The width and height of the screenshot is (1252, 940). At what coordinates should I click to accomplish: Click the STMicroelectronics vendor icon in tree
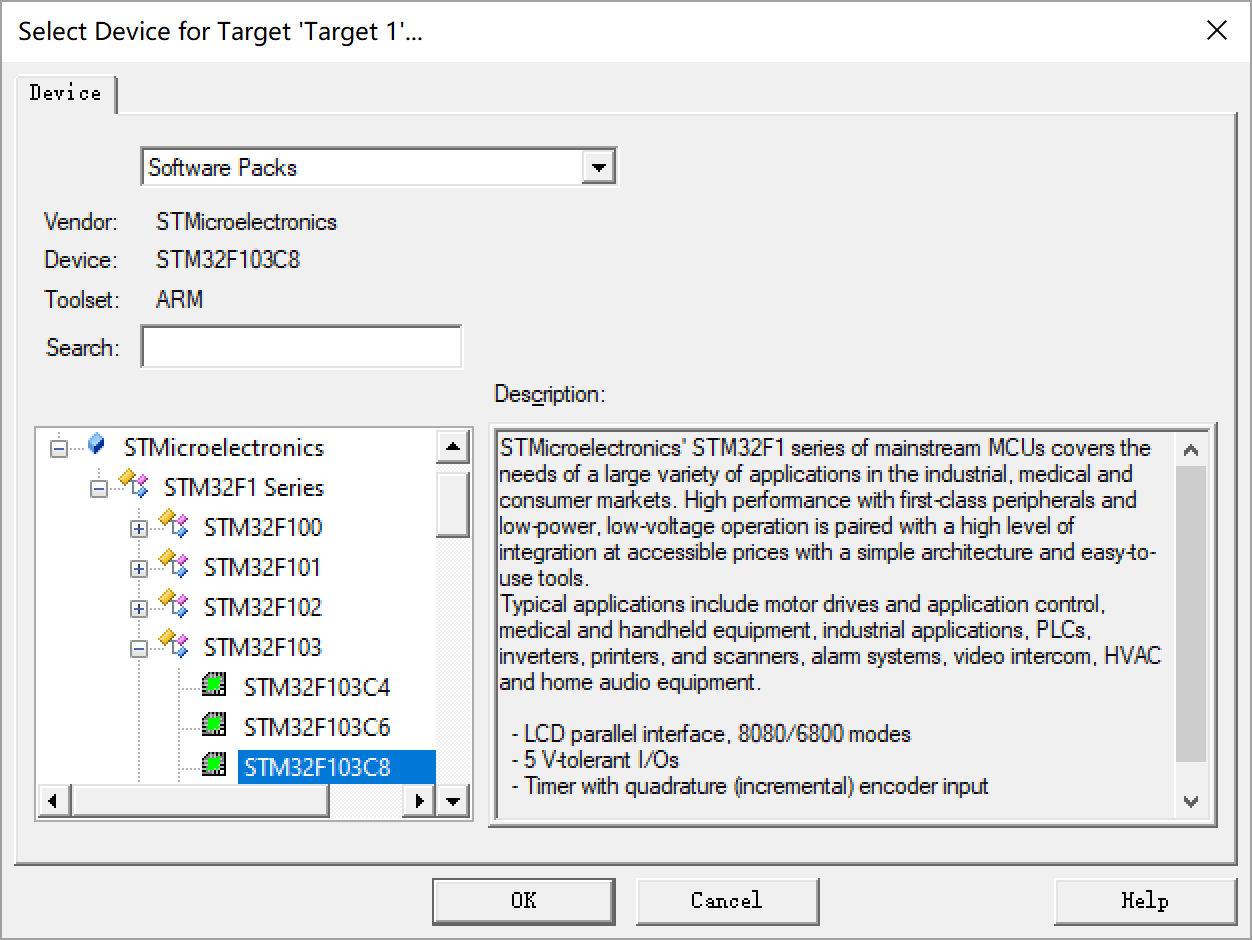(96, 444)
